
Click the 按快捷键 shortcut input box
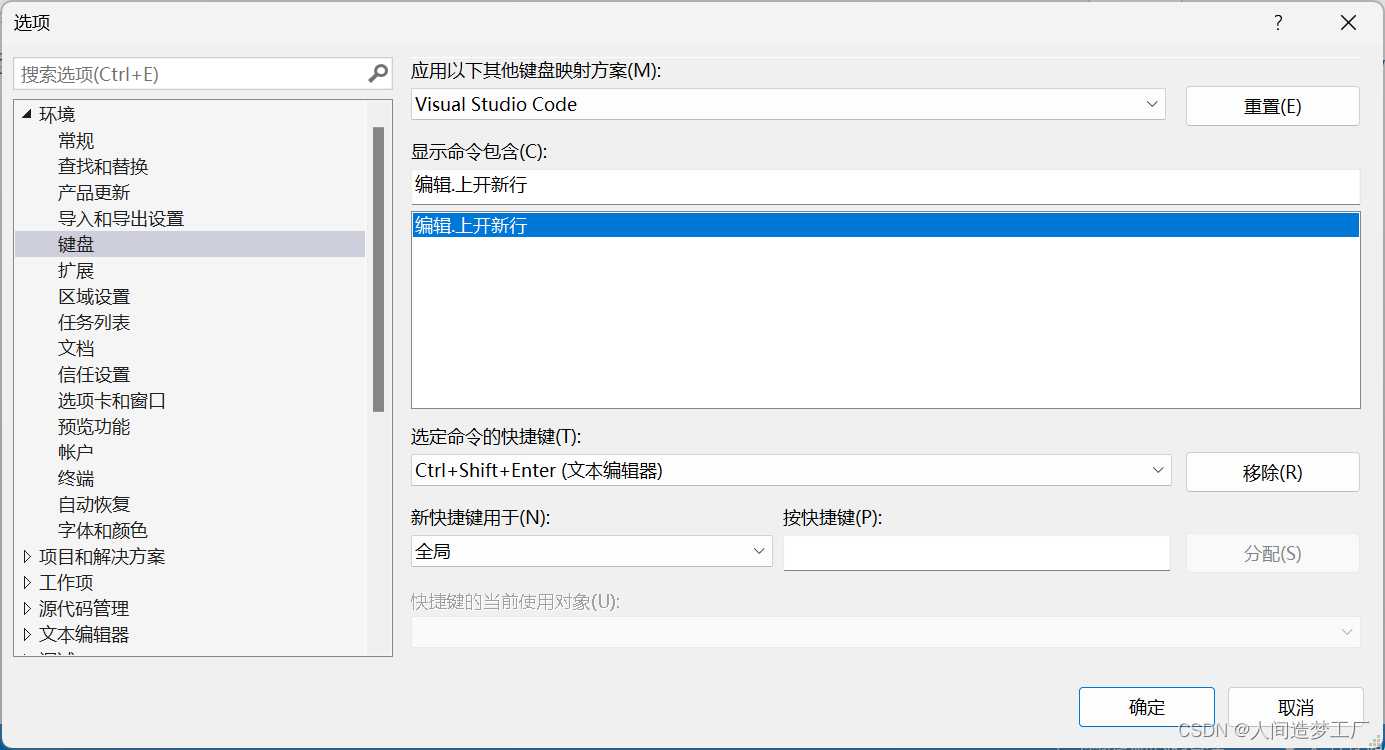(976, 553)
